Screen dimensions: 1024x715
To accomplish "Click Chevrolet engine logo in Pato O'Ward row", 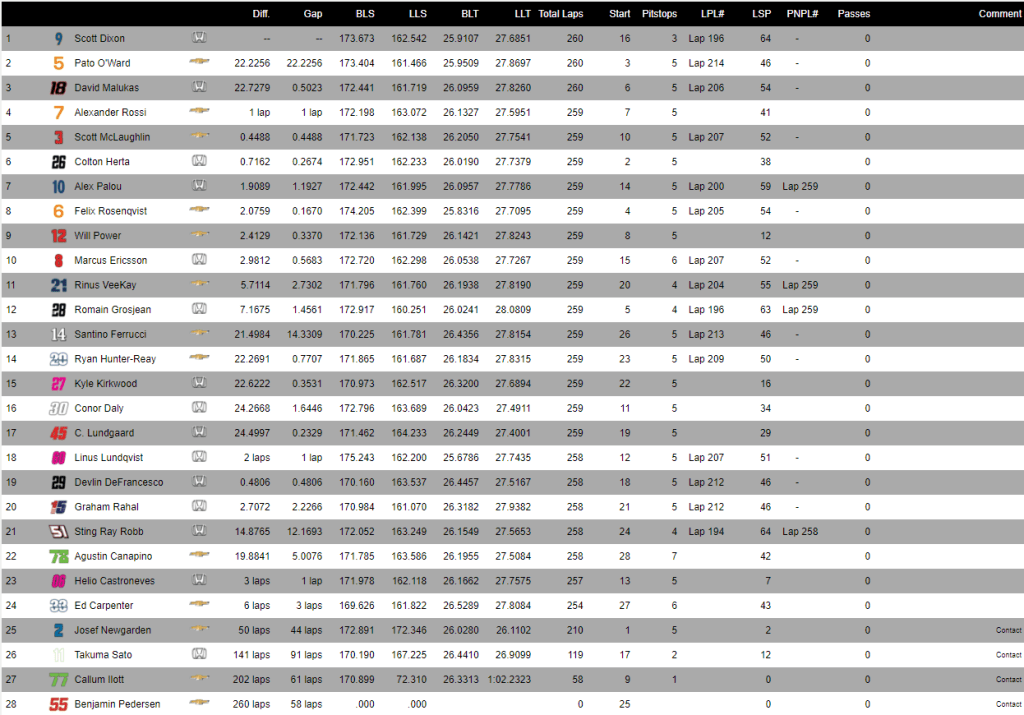I will [x=199, y=61].
